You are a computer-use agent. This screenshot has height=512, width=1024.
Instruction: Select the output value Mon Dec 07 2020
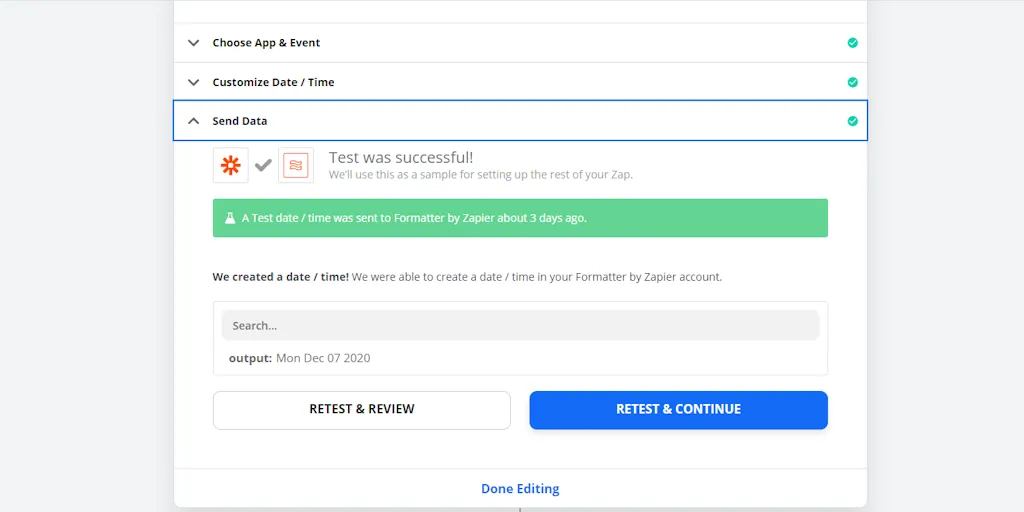click(323, 358)
